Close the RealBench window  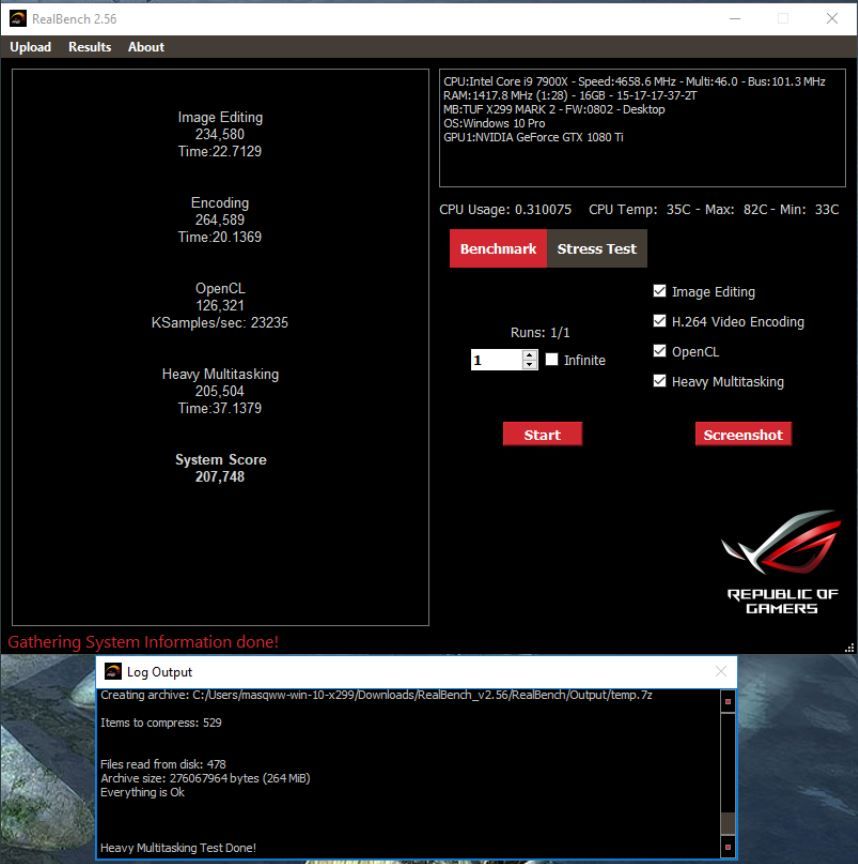(832, 18)
